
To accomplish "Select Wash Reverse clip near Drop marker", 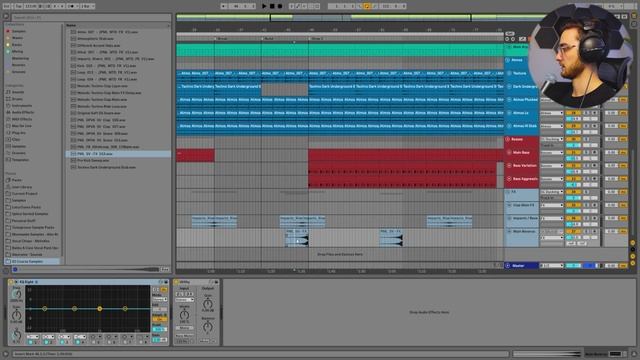I will tap(297, 238).
